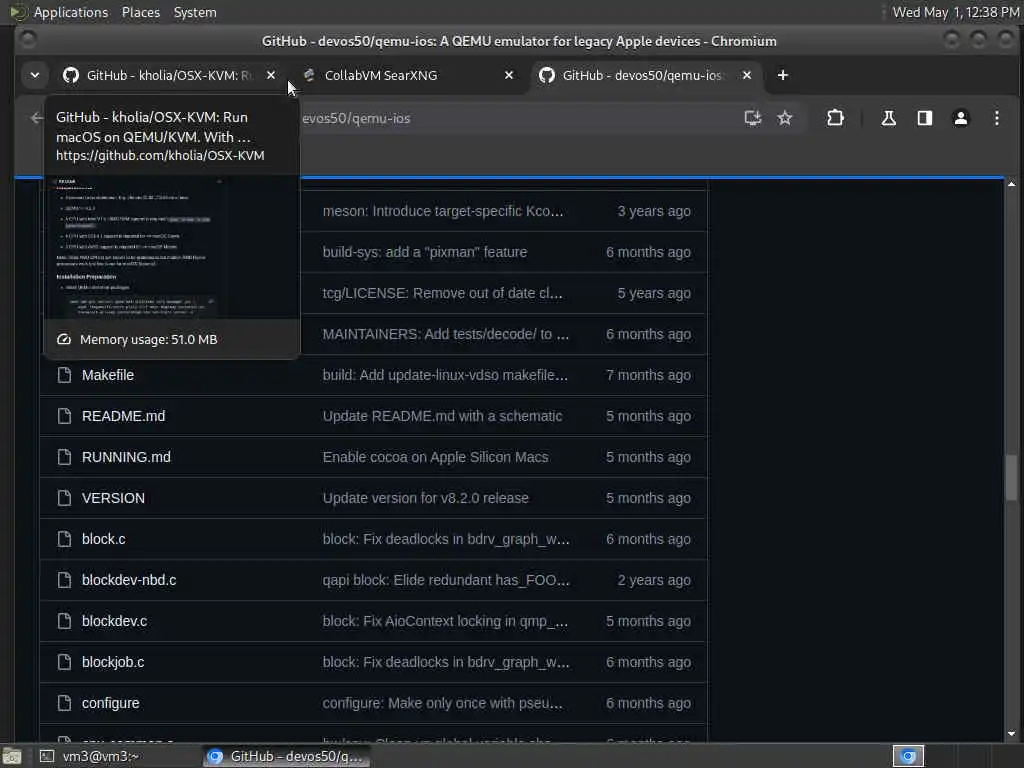Image resolution: width=1024 pixels, height=768 pixels.
Task: Open commit 'Enable cocoa on Apple Silicon Macs'
Action: tap(435, 457)
